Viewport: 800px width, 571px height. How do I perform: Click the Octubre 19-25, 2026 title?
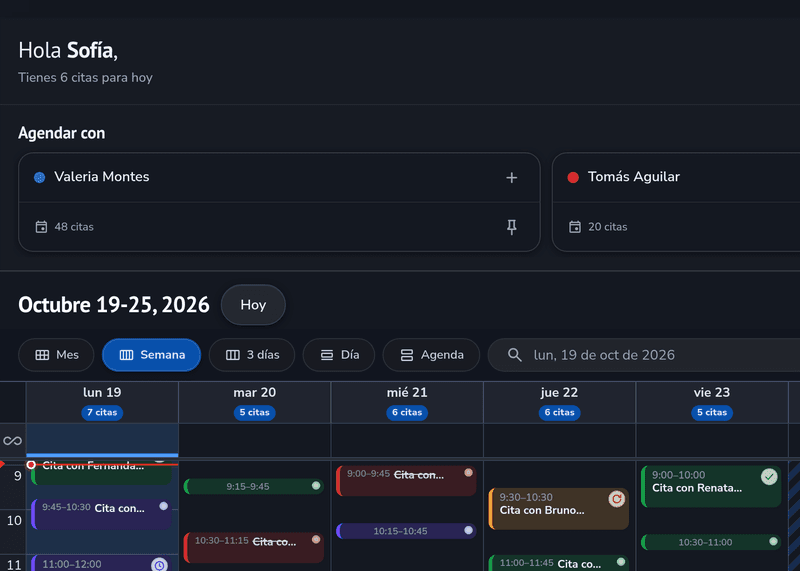[x=114, y=305]
